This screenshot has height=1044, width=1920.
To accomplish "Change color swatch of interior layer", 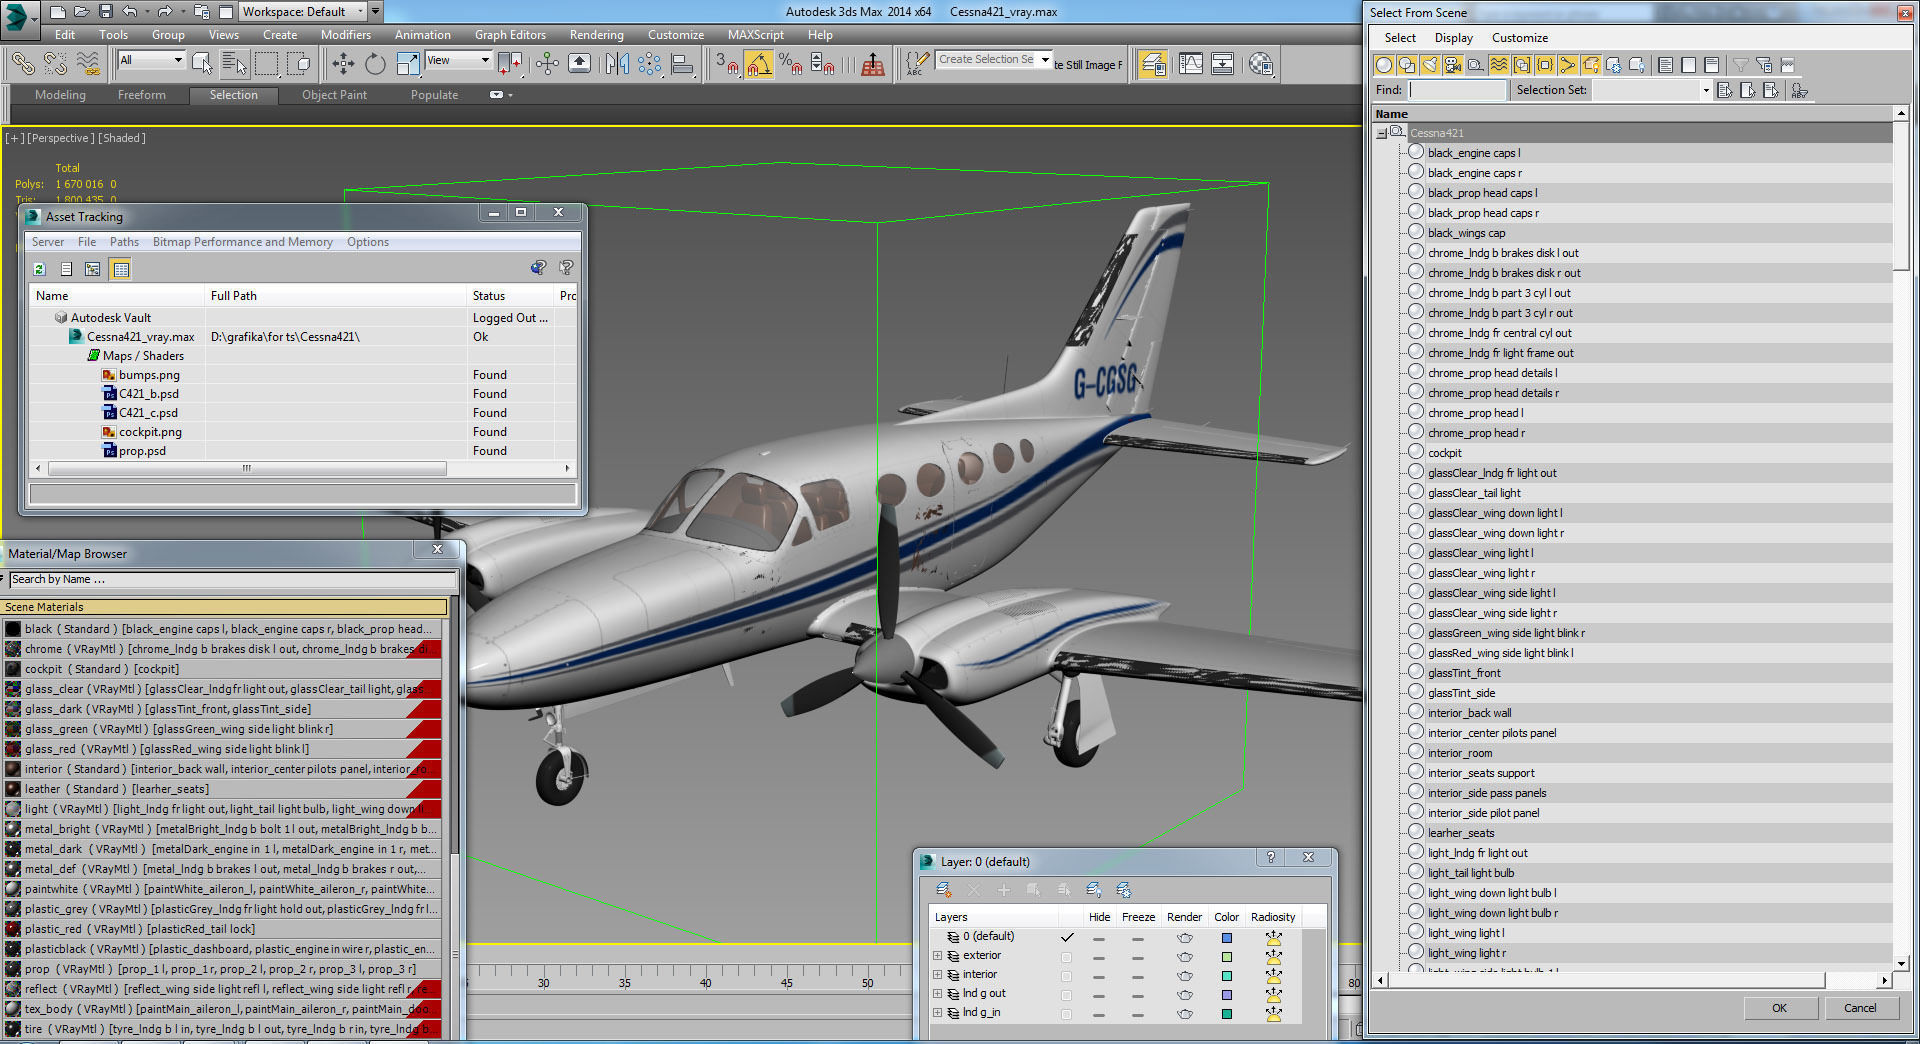I will click(x=1227, y=976).
